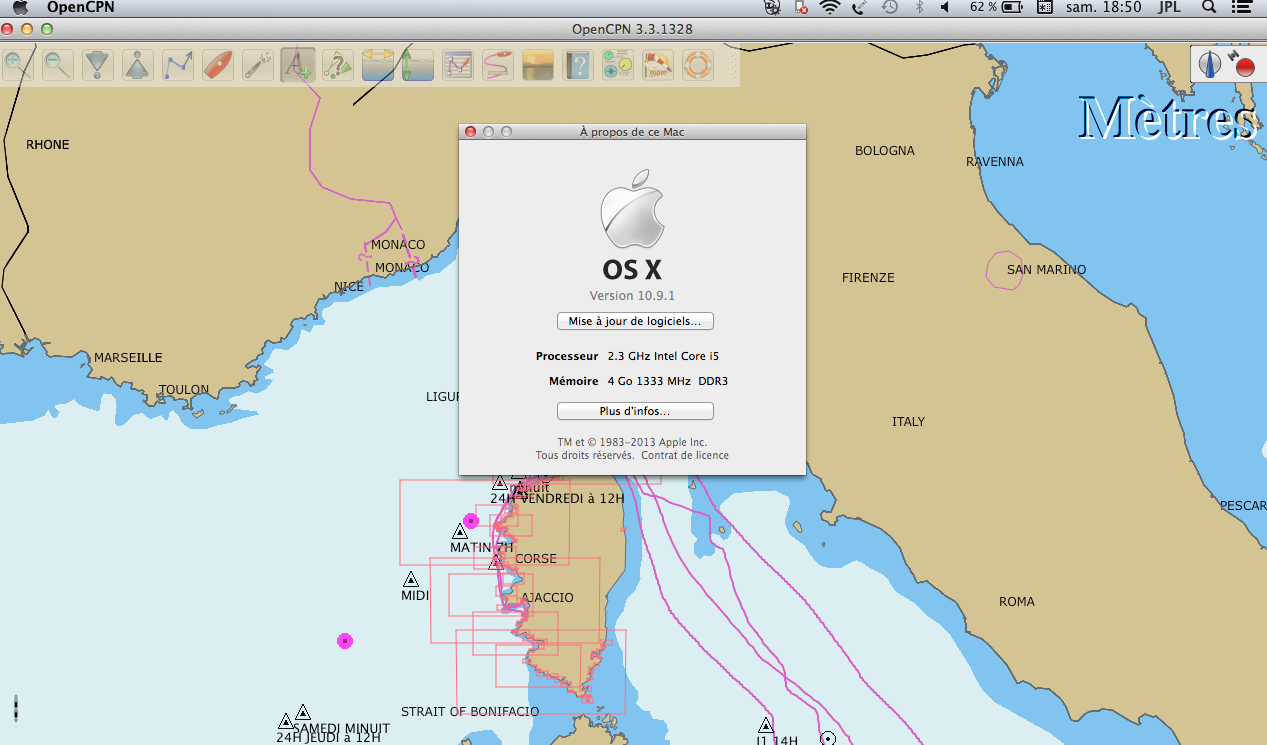Open About OpenCPN help book icon

pyautogui.click(x=578, y=66)
